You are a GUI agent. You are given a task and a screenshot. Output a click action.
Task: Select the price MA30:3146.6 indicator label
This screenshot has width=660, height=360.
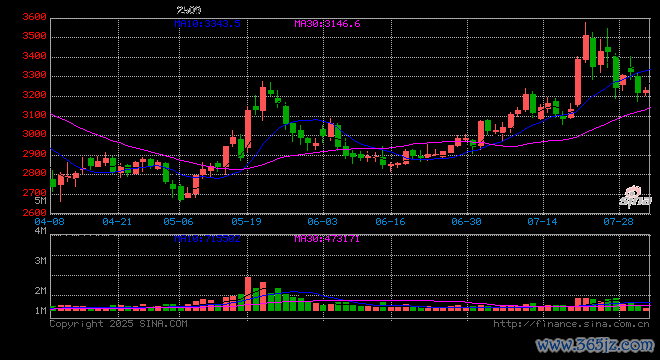click(x=327, y=24)
